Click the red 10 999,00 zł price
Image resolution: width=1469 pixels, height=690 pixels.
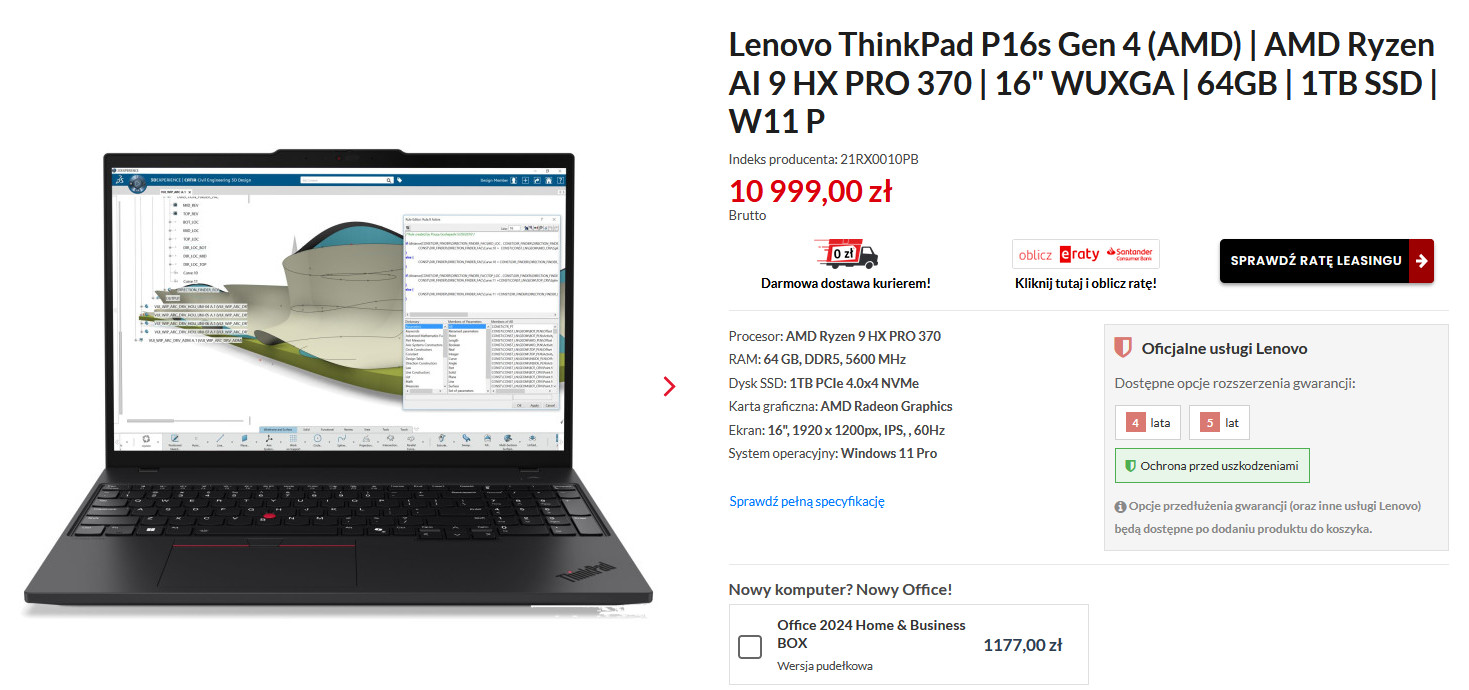point(810,190)
